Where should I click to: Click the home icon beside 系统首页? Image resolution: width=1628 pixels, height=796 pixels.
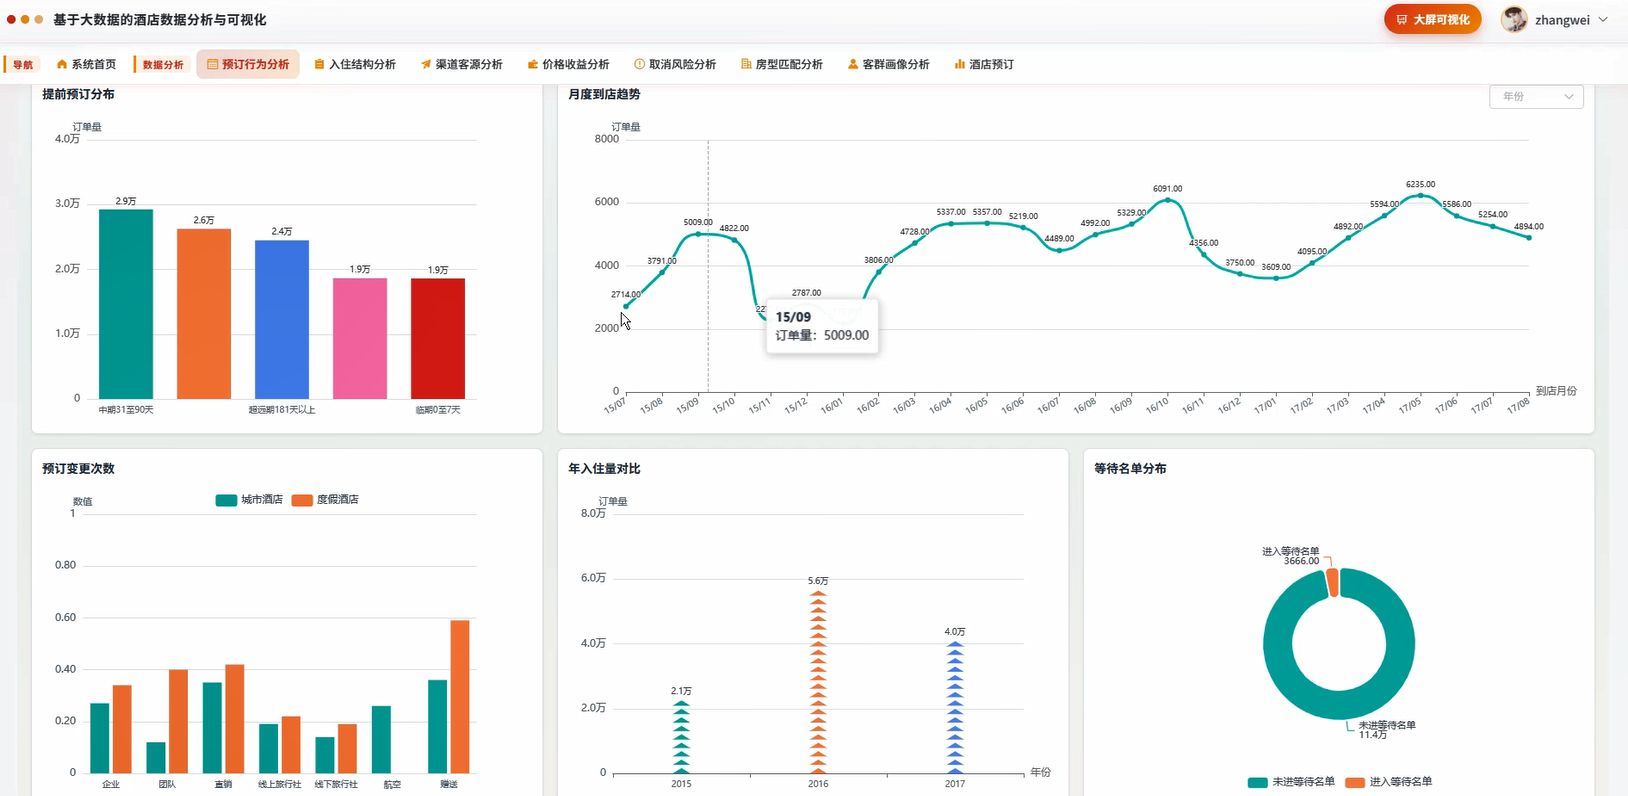click(x=62, y=64)
